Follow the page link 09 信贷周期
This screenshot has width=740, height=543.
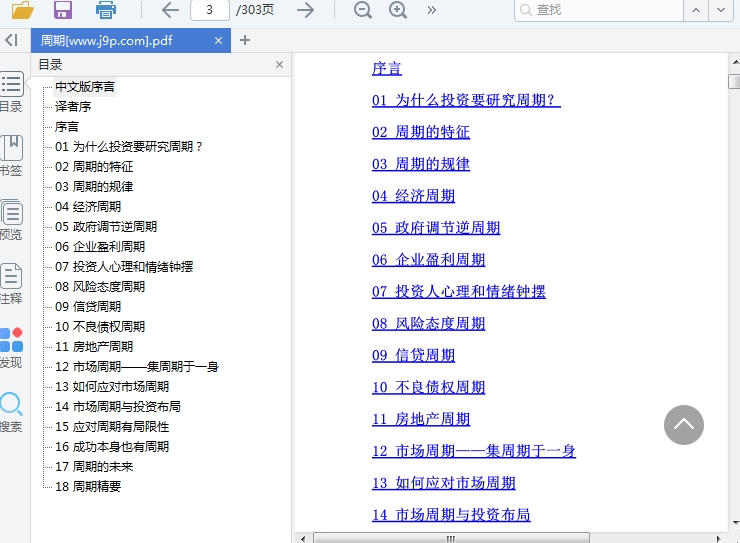click(413, 355)
